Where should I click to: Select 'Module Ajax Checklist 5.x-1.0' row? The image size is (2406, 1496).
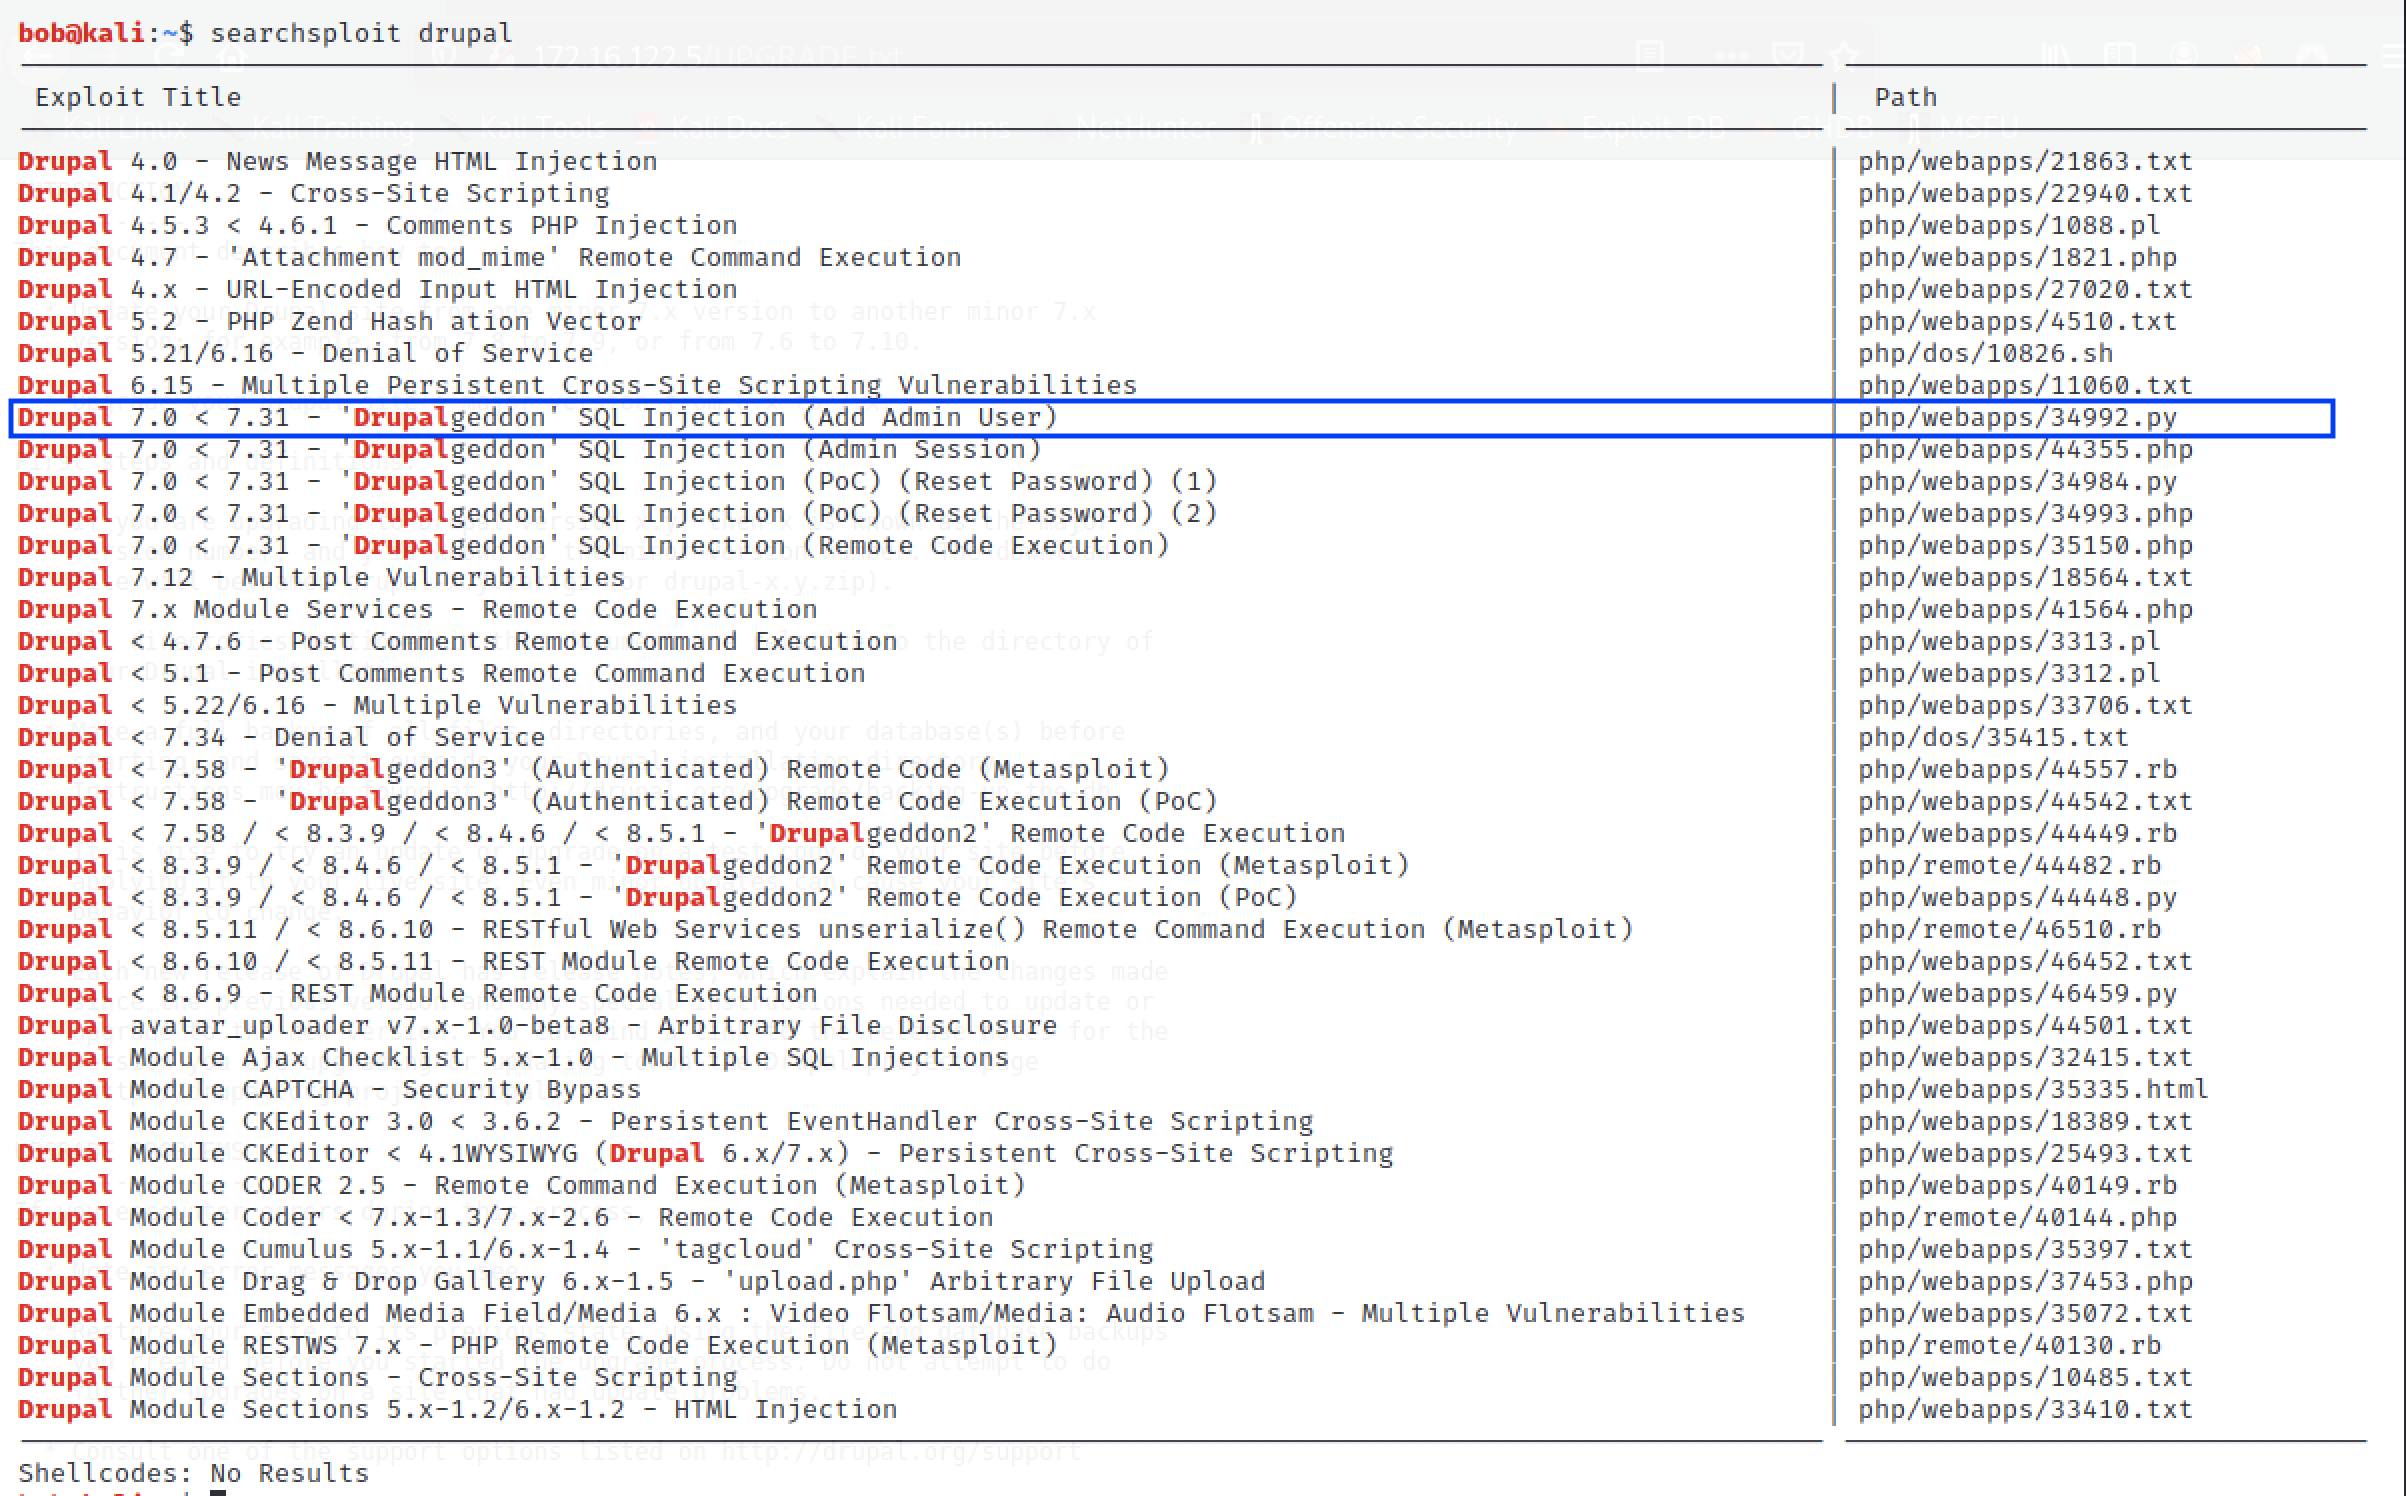[514, 1057]
